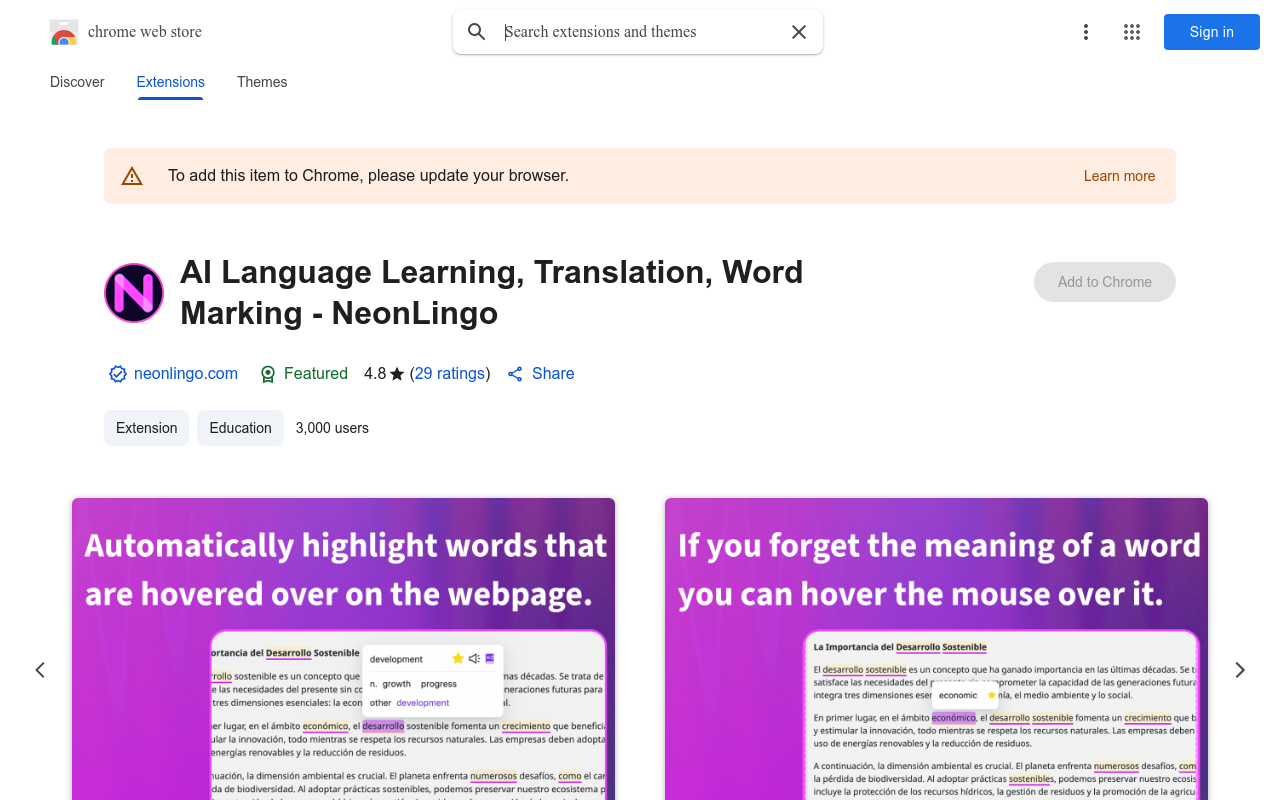
Task: Open the Themes tab
Action: point(262,82)
